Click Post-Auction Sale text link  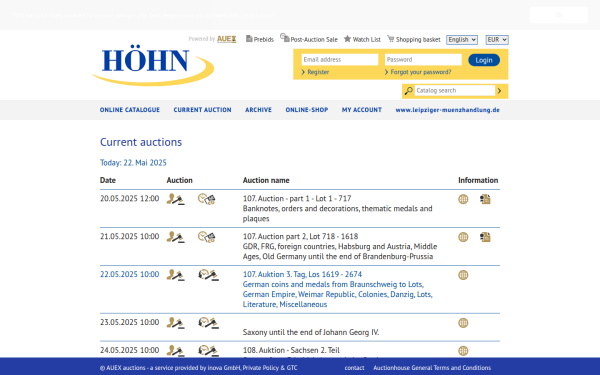pyautogui.click(x=314, y=39)
